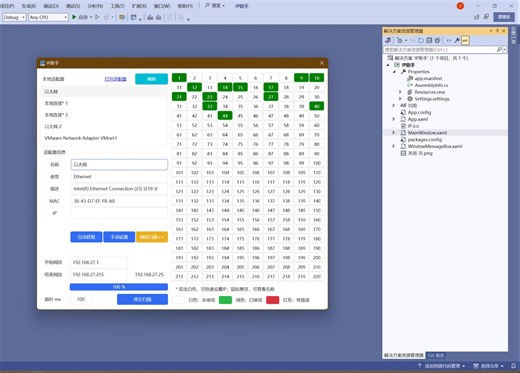Viewport: 520px width, 373px height.
Task: Click the live share icon at top right
Action: coord(477,17)
